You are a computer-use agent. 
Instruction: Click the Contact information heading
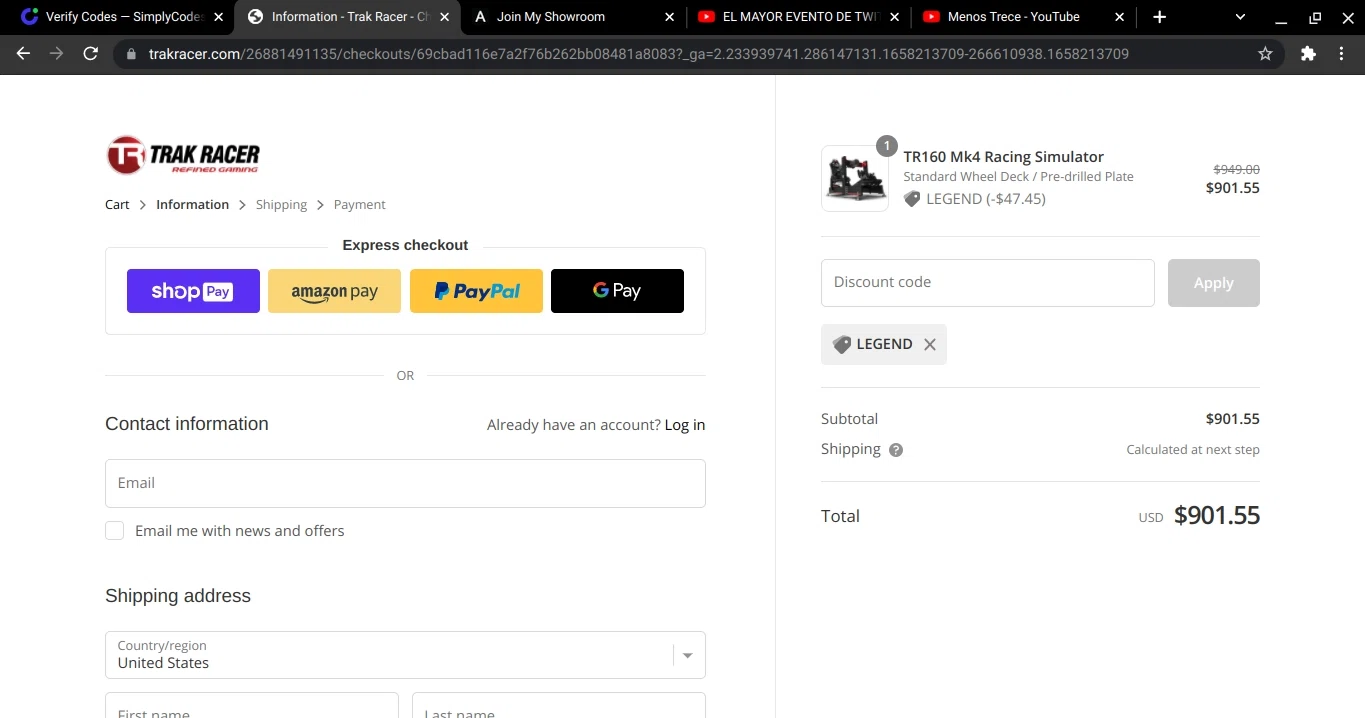pos(187,424)
